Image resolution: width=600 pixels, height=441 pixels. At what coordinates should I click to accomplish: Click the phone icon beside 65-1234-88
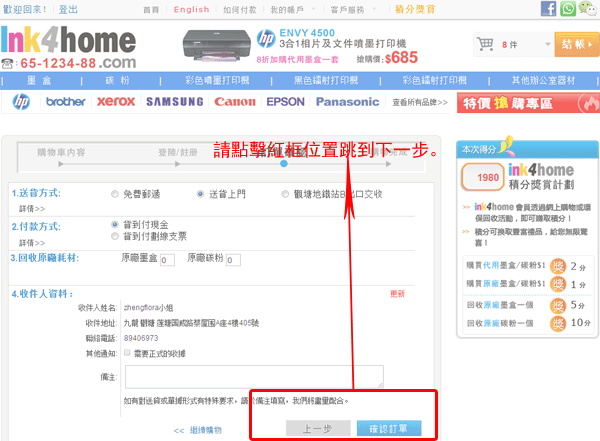click(x=7, y=64)
